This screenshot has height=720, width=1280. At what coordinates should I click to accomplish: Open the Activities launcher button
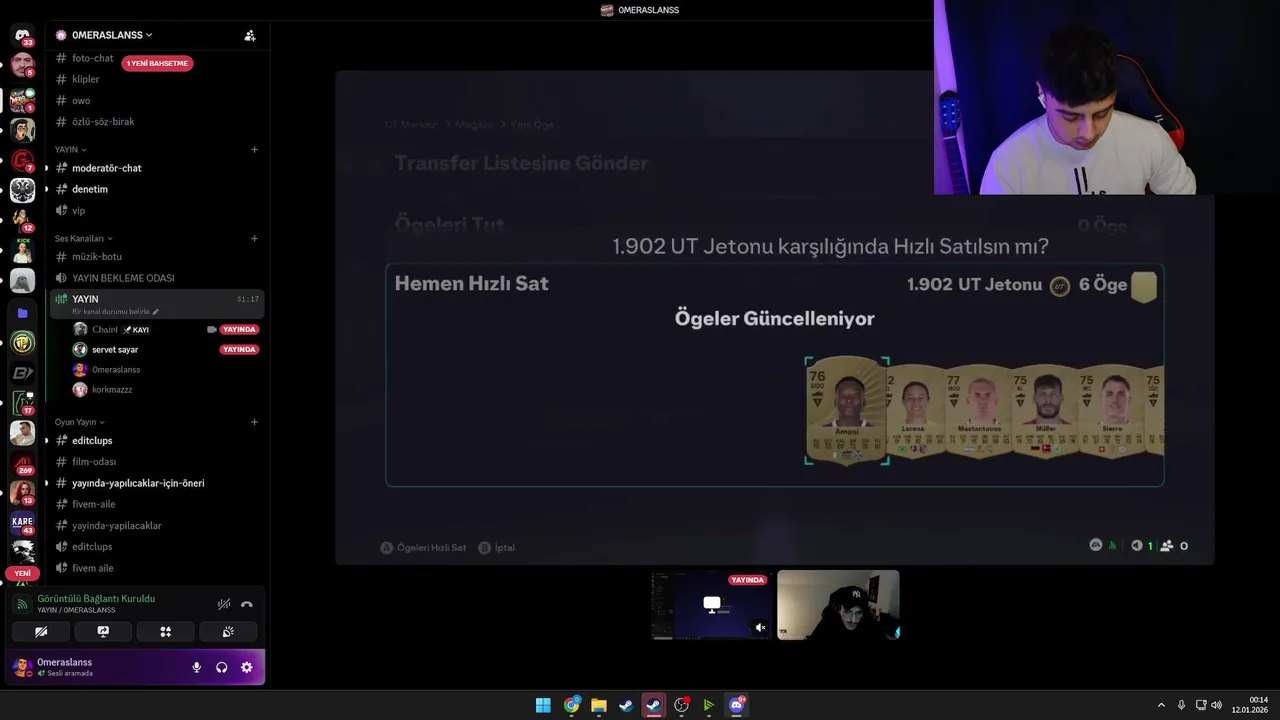tap(166, 632)
